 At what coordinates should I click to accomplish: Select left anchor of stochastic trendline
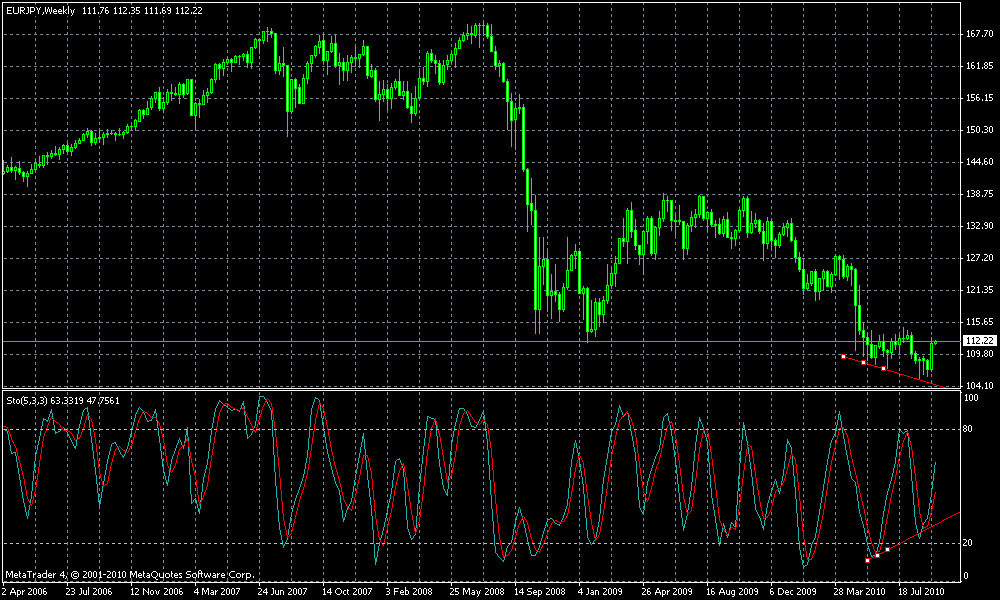click(867, 560)
